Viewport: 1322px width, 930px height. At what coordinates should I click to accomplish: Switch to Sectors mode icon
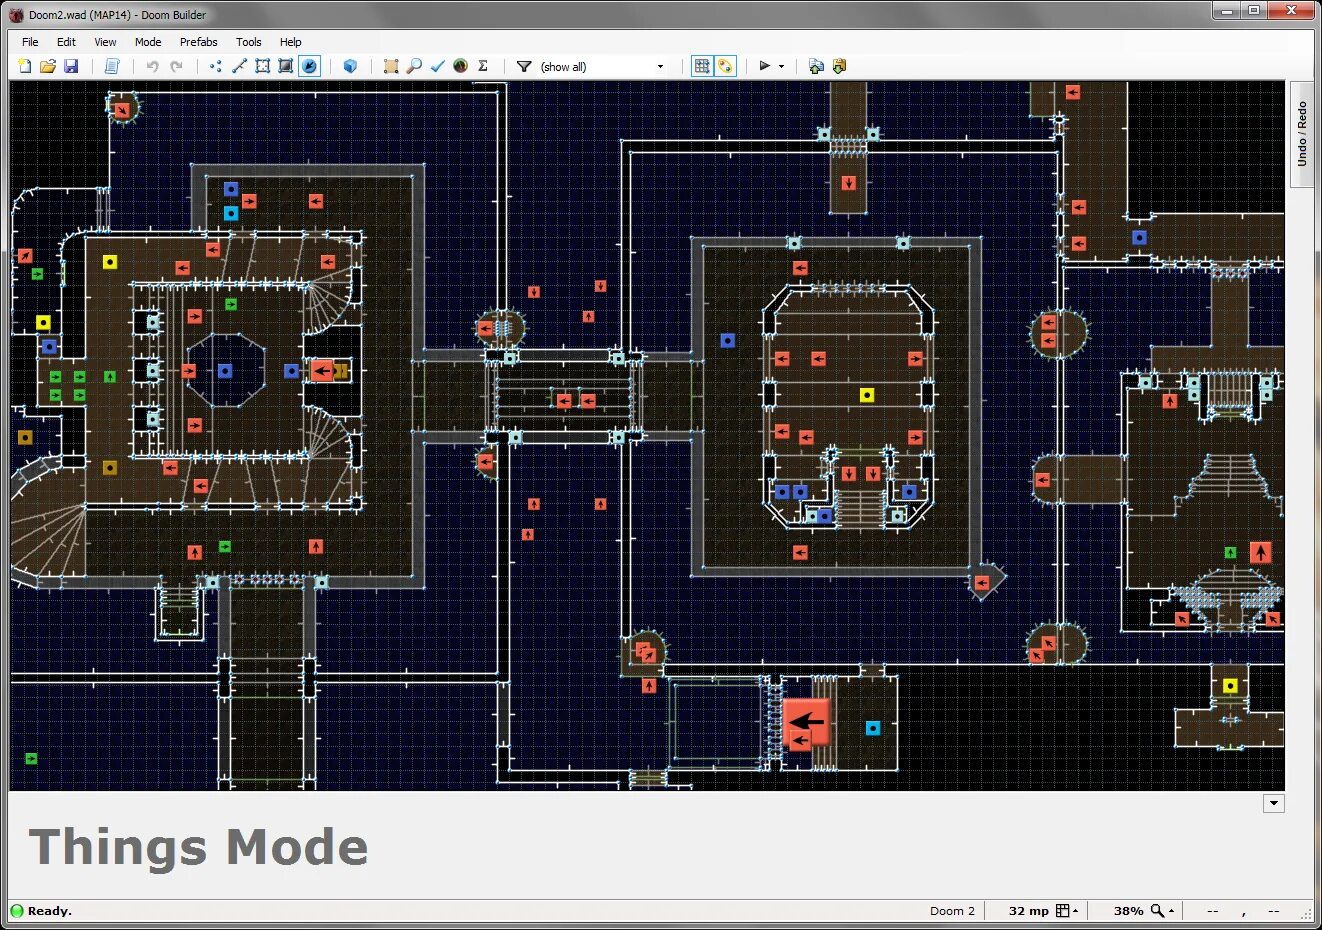coord(262,66)
